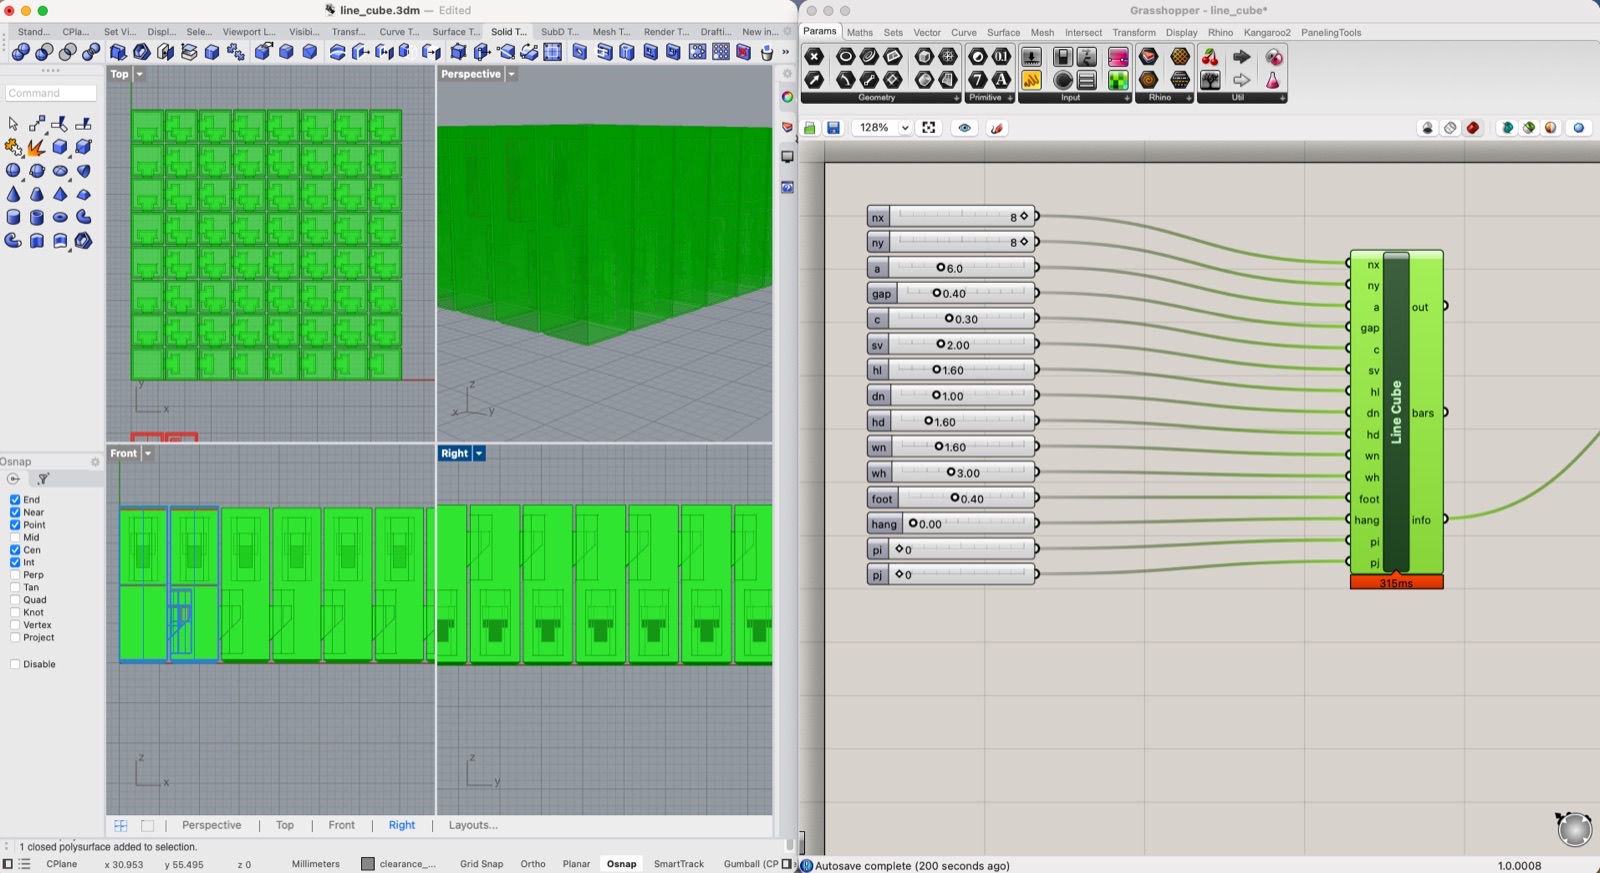Toggle the End osnap checkbox
This screenshot has height=873, width=1600.
point(15,500)
